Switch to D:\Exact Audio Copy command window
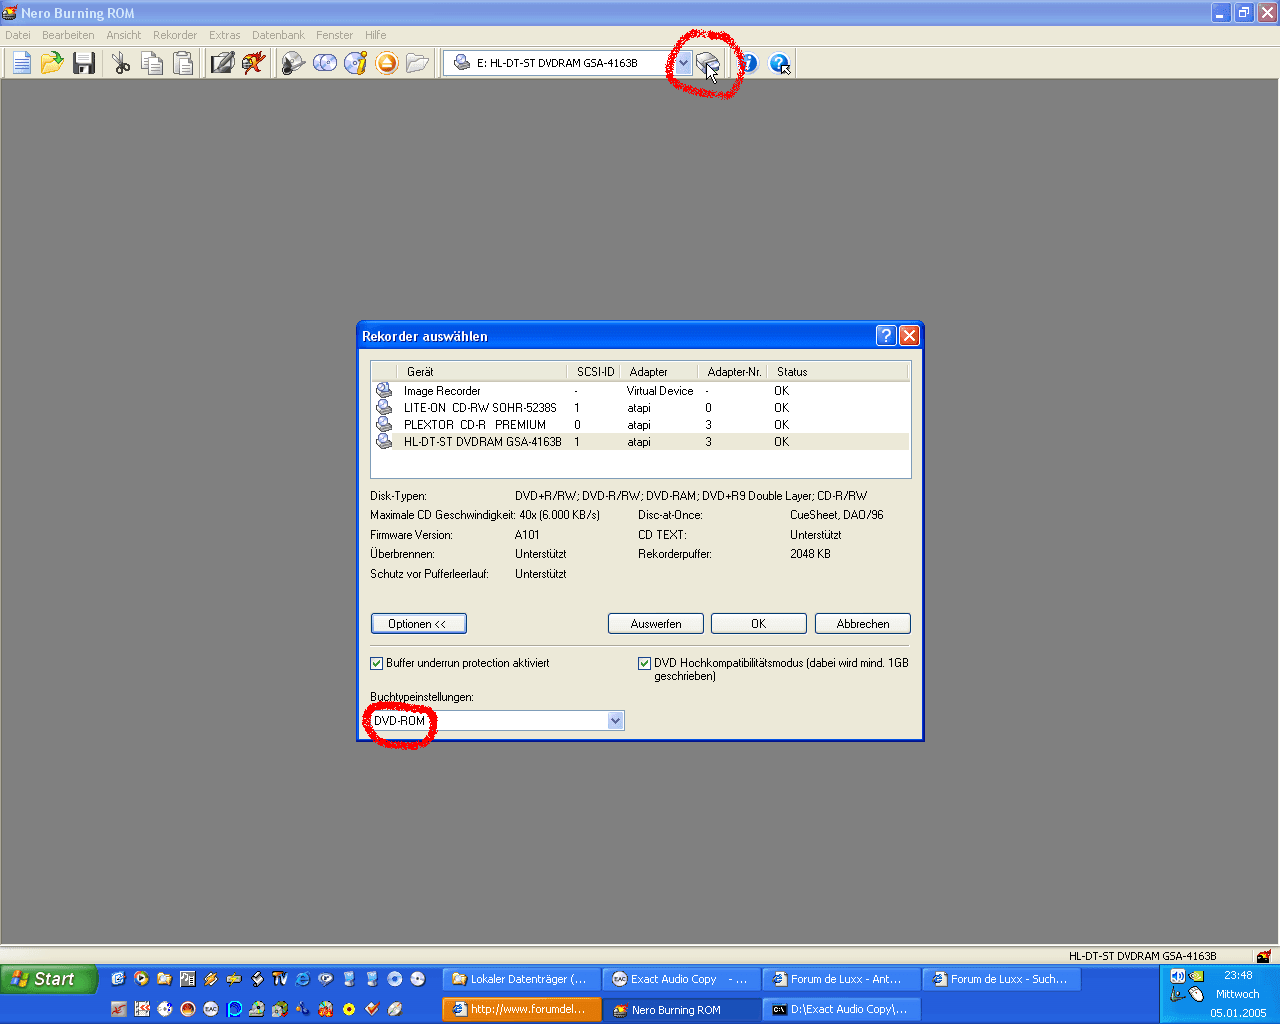Screen dimensions: 1280x1024 click(x=841, y=1009)
